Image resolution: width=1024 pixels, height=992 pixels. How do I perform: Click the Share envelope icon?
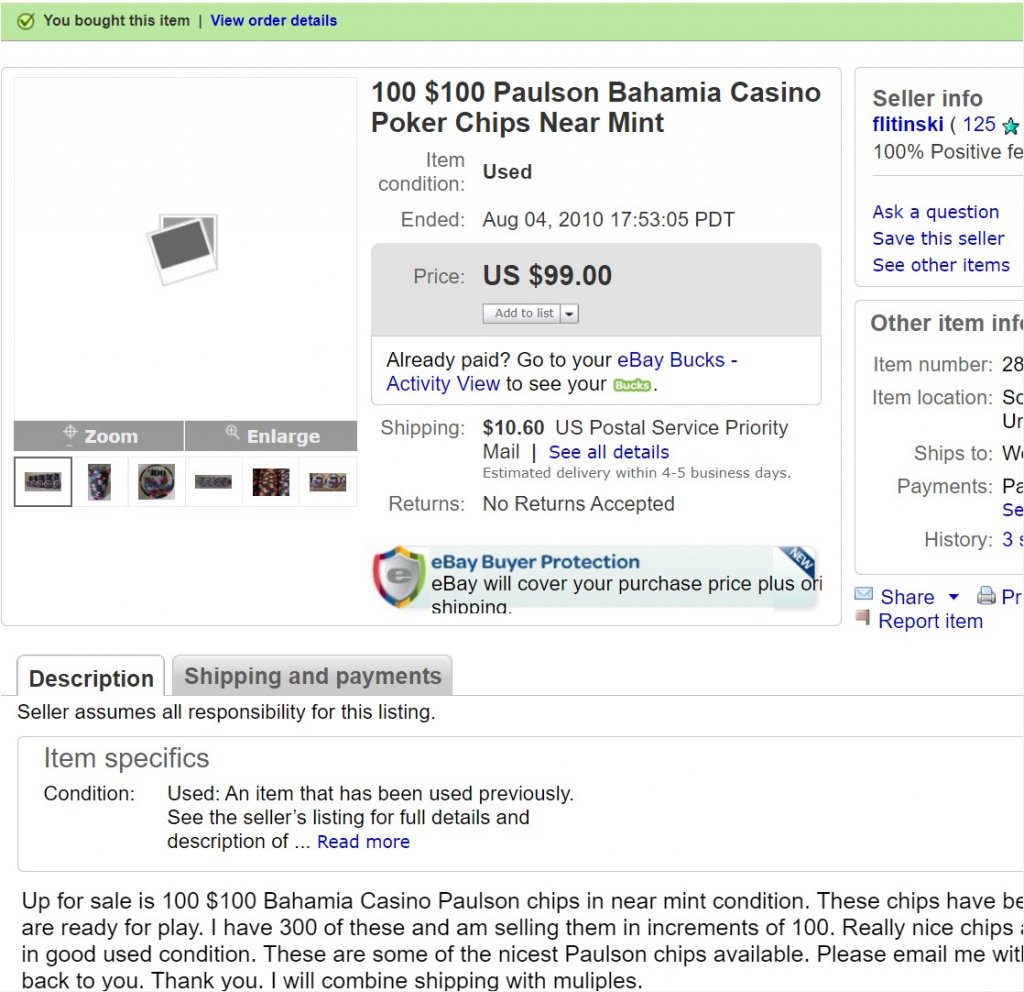pos(863,594)
